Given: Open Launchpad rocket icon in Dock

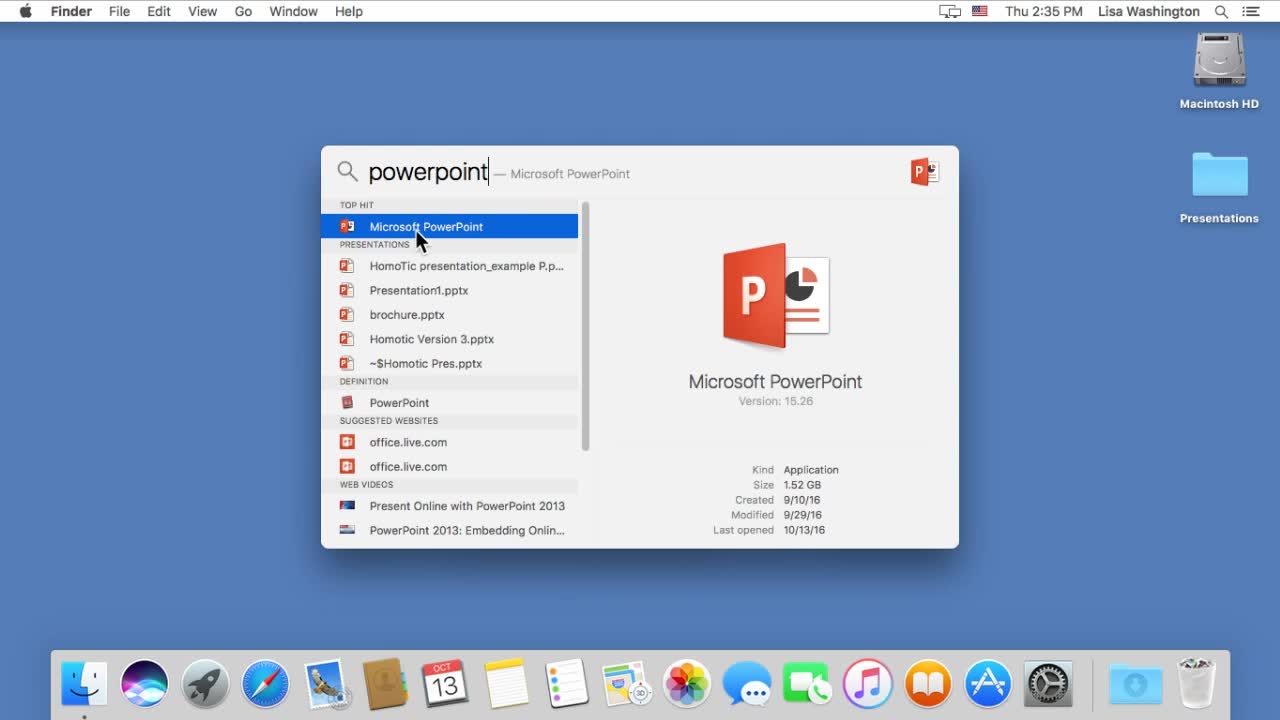Looking at the screenshot, I should click(x=205, y=684).
